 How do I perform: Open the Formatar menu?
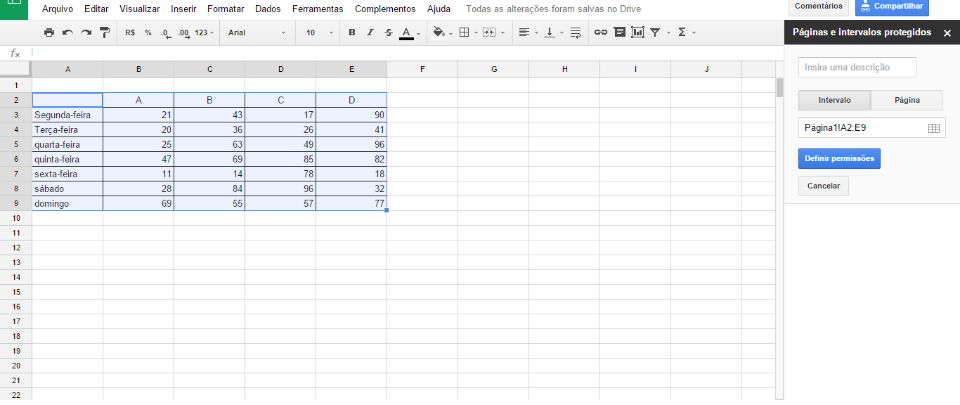tap(225, 8)
